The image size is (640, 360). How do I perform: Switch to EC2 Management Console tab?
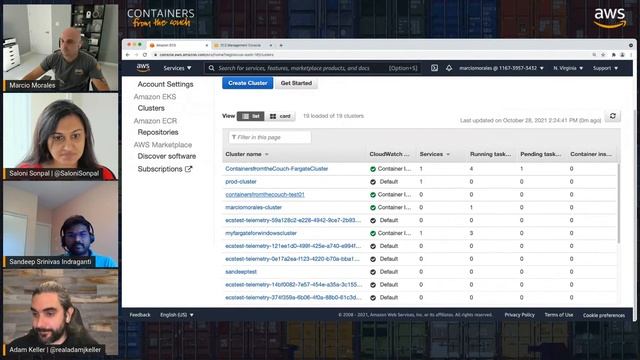pyautogui.click(x=242, y=45)
